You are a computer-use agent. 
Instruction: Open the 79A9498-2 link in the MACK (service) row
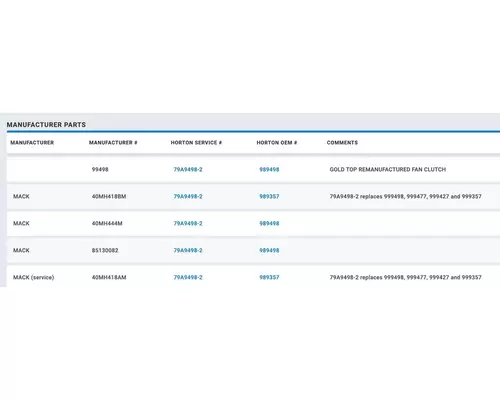[x=188, y=277]
